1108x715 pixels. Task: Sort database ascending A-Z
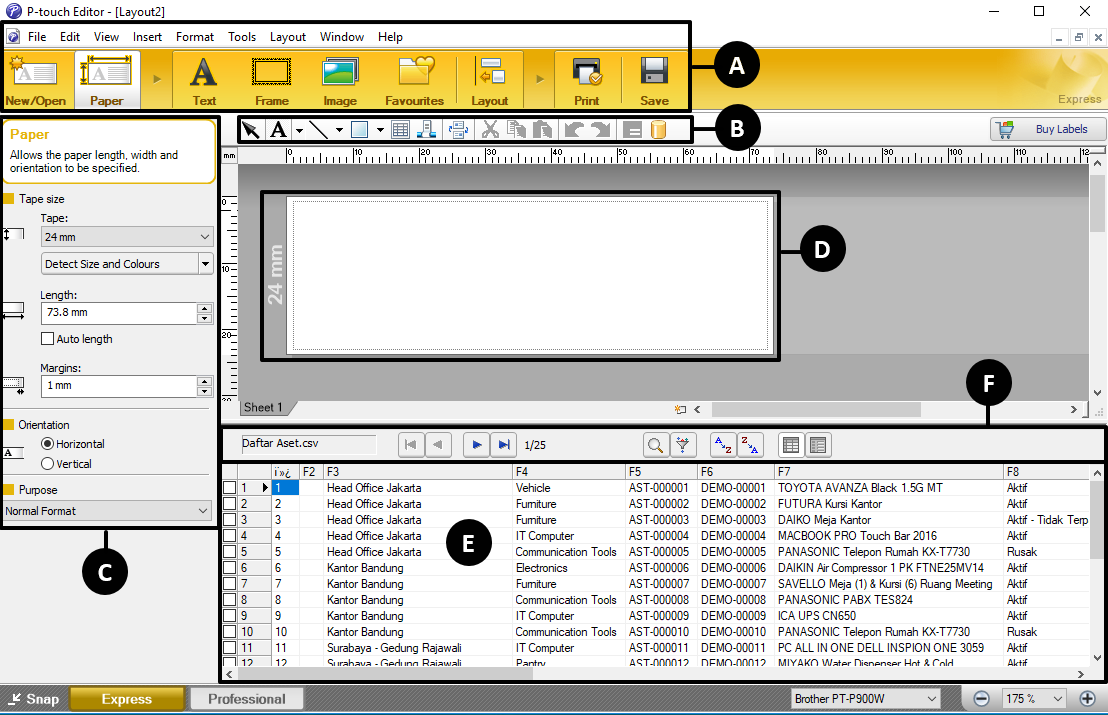(721, 445)
